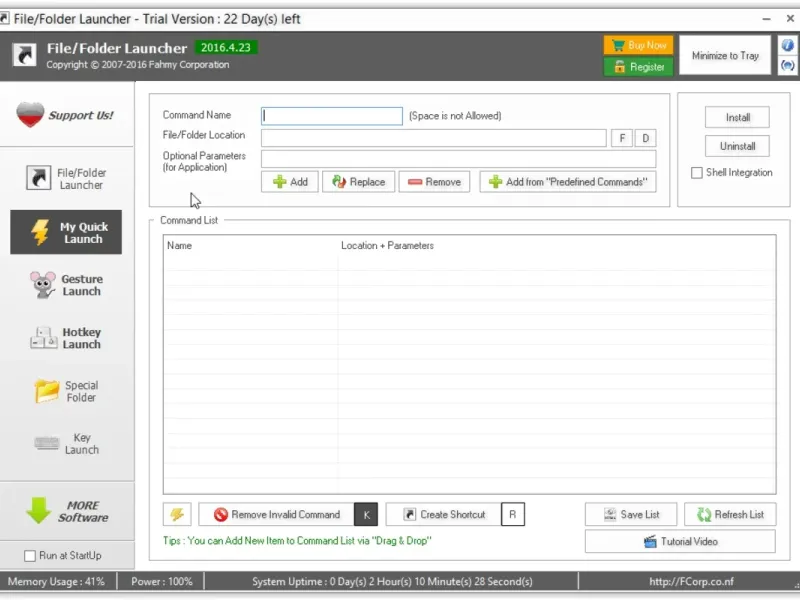Screen dimensions: 800x600
Task: Focus the Command Name input field
Action: click(x=332, y=116)
